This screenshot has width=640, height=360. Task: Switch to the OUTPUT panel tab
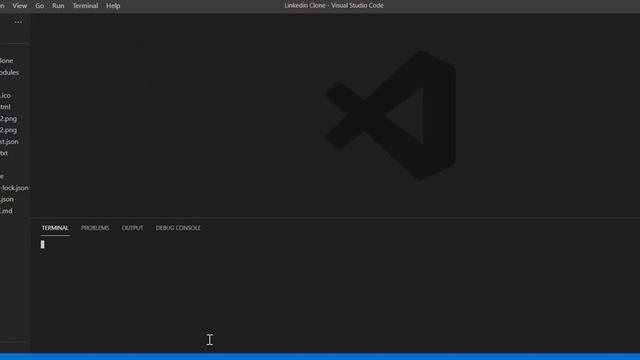point(132,228)
